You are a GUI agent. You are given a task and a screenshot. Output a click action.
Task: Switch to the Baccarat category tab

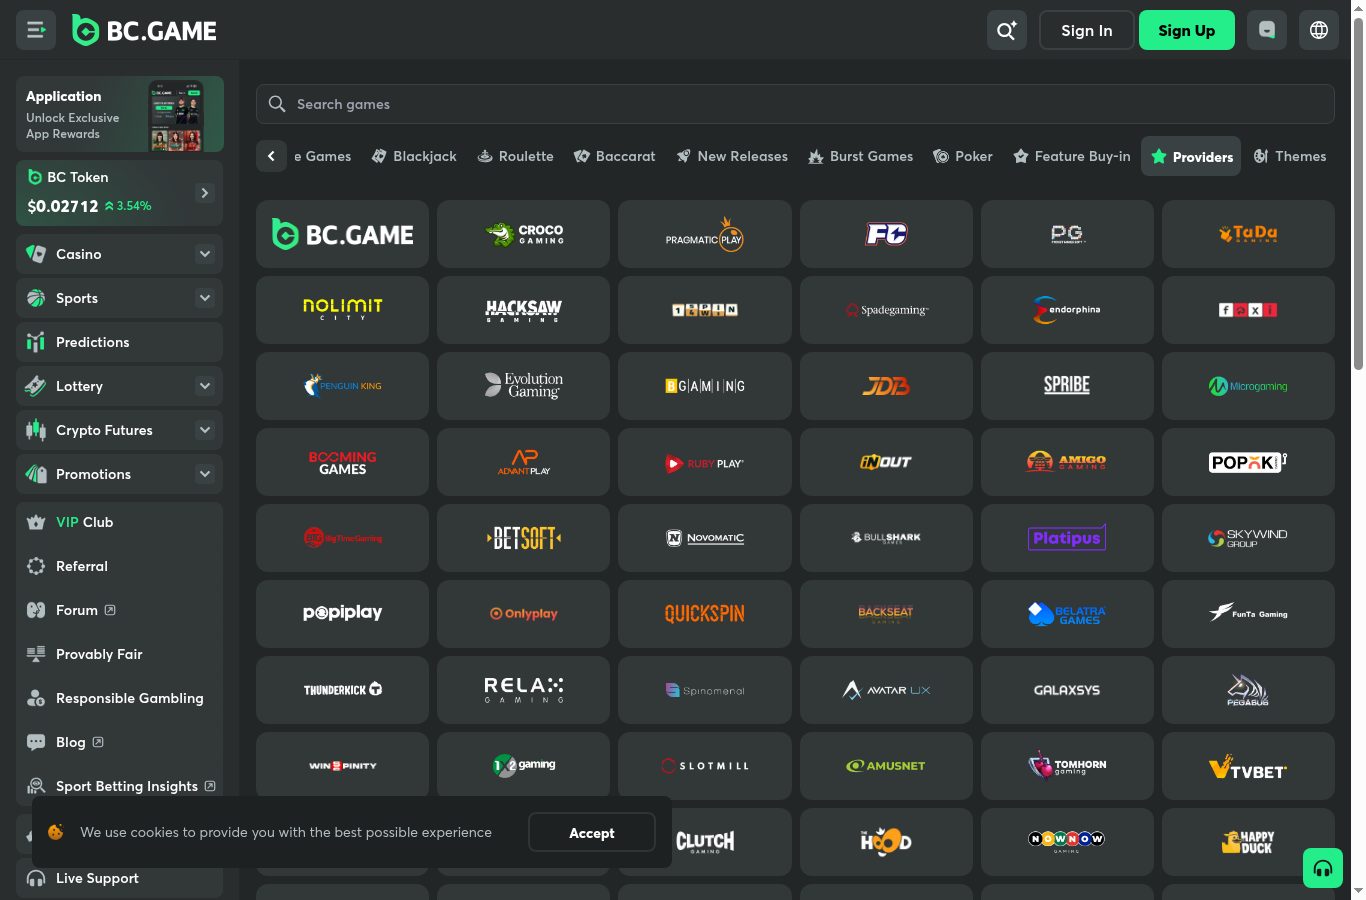(x=615, y=156)
